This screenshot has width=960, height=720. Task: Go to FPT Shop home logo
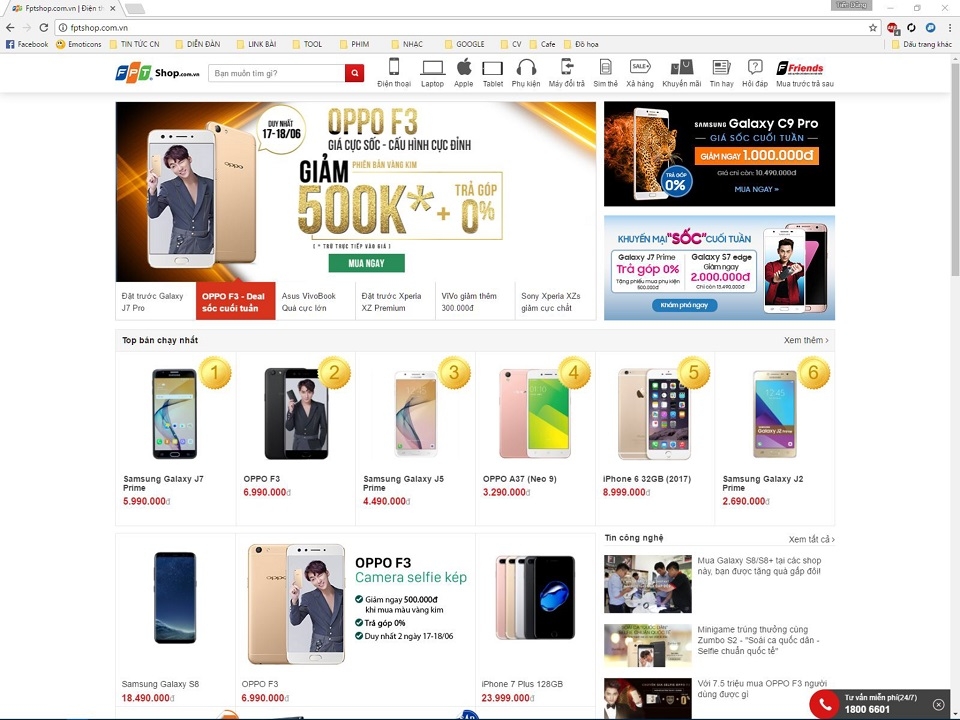point(157,73)
